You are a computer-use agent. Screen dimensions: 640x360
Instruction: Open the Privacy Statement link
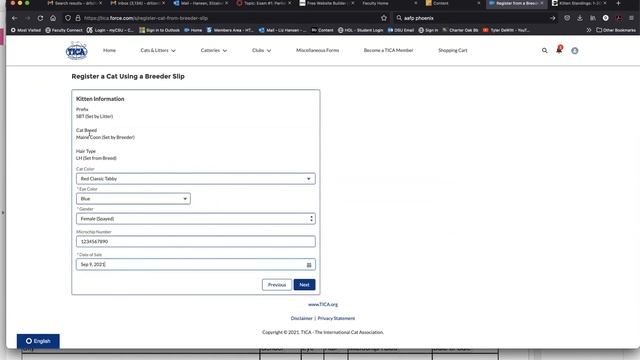click(x=336, y=318)
